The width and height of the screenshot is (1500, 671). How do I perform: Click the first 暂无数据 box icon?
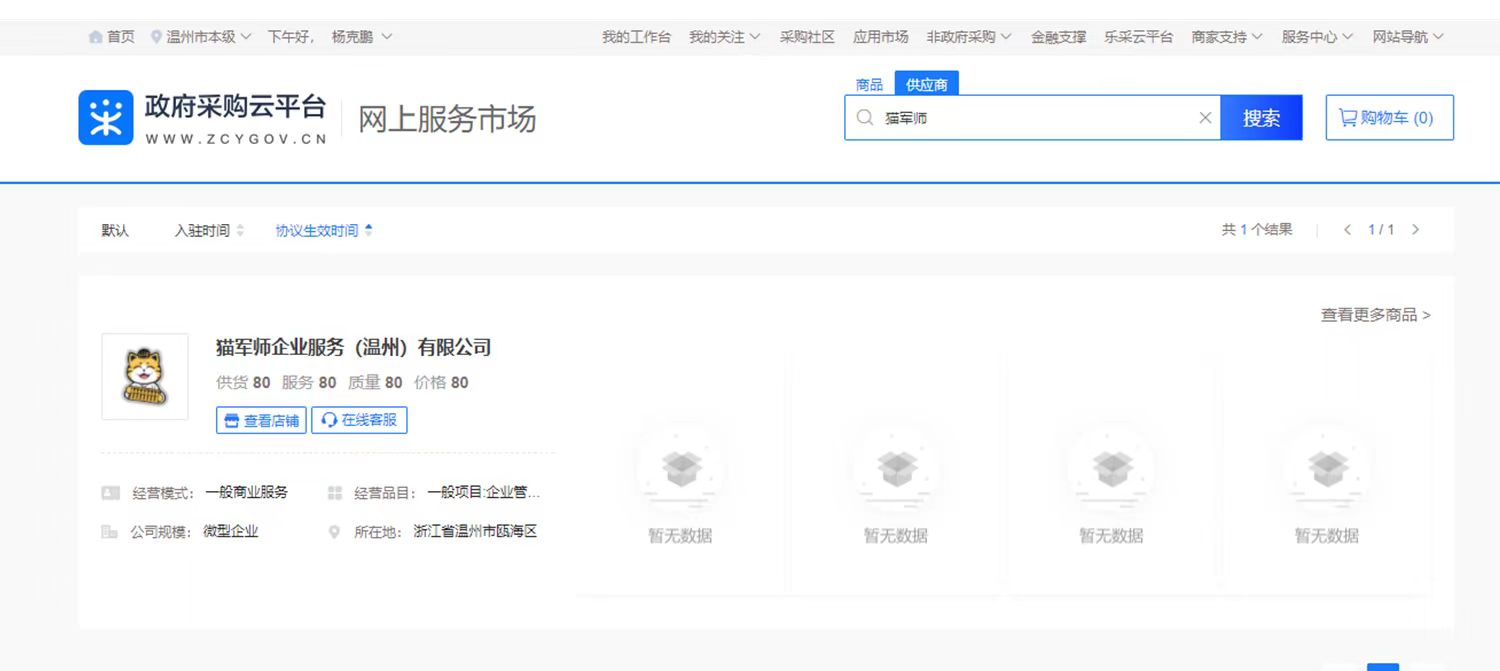681,468
